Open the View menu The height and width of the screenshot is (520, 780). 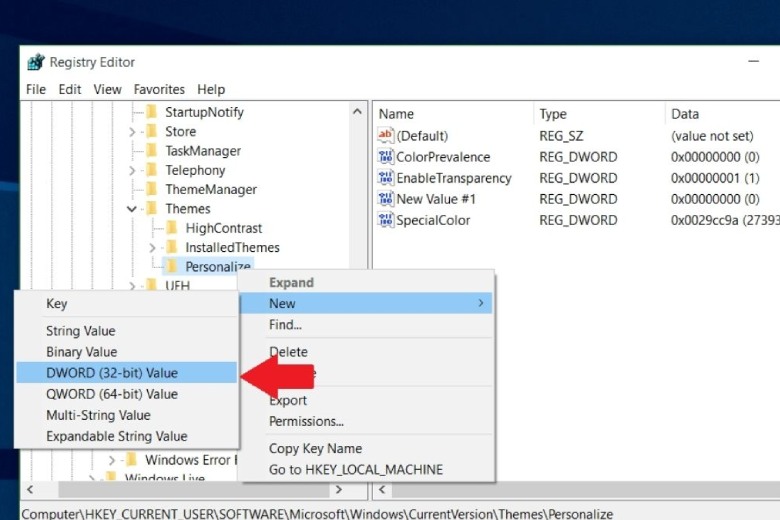107,90
